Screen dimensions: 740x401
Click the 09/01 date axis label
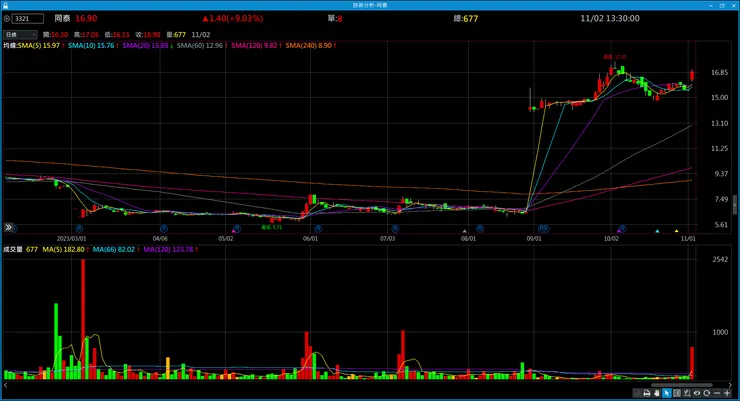(534, 239)
